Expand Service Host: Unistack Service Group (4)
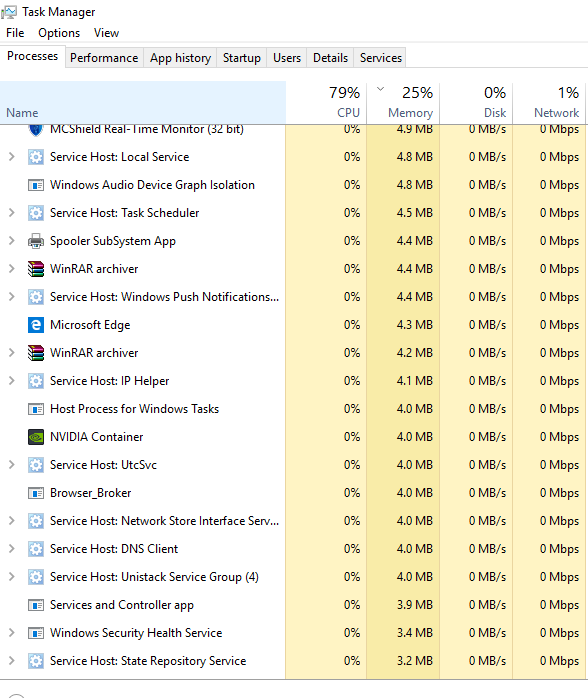Viewport: 588px width, 698px height. pyautogui.click(x=12, y=577)
